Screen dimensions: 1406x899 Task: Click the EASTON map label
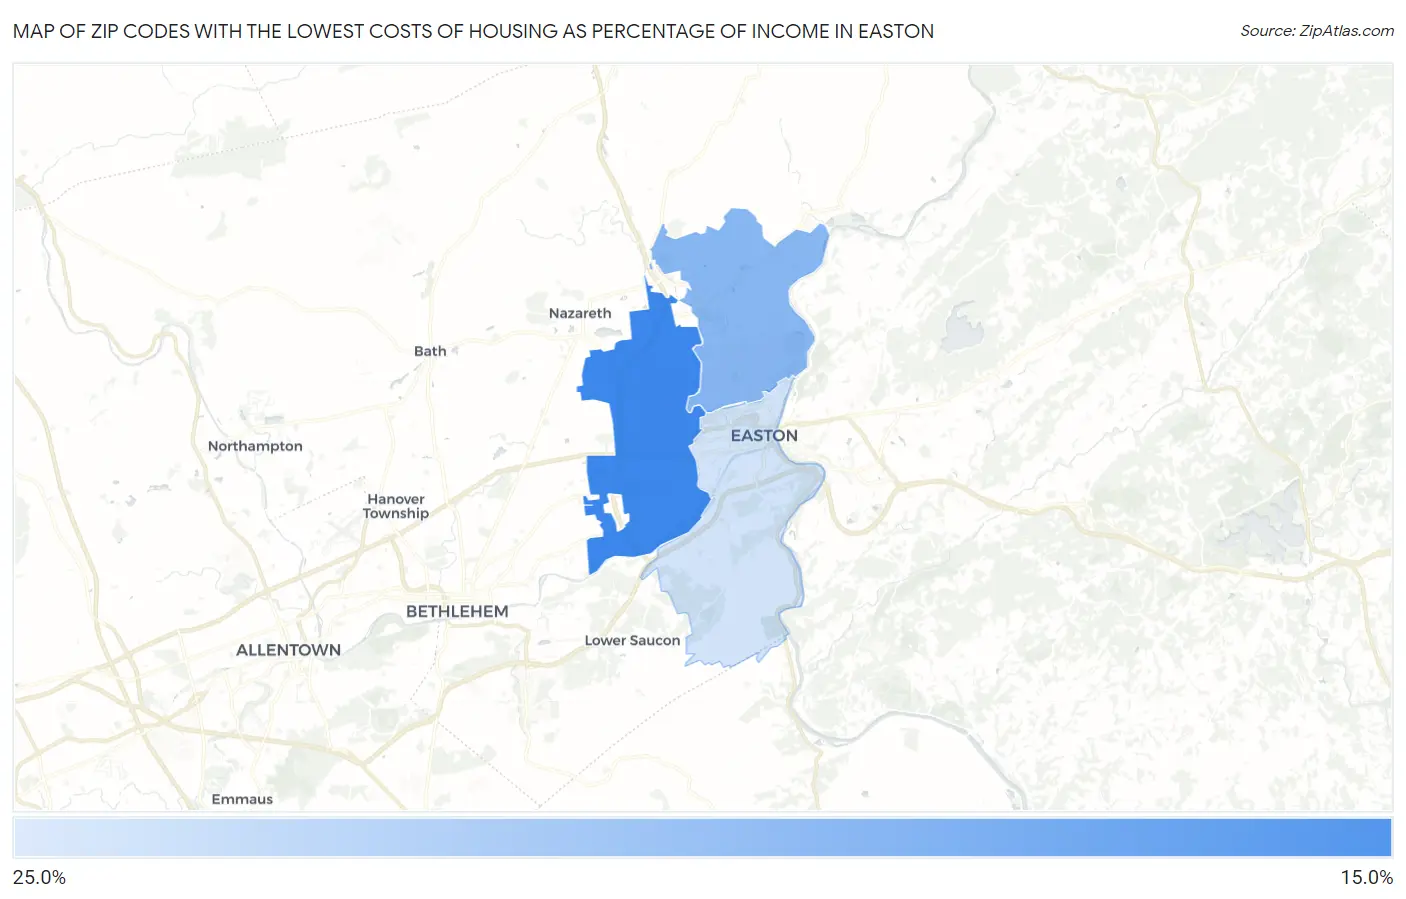click(764, 436)
